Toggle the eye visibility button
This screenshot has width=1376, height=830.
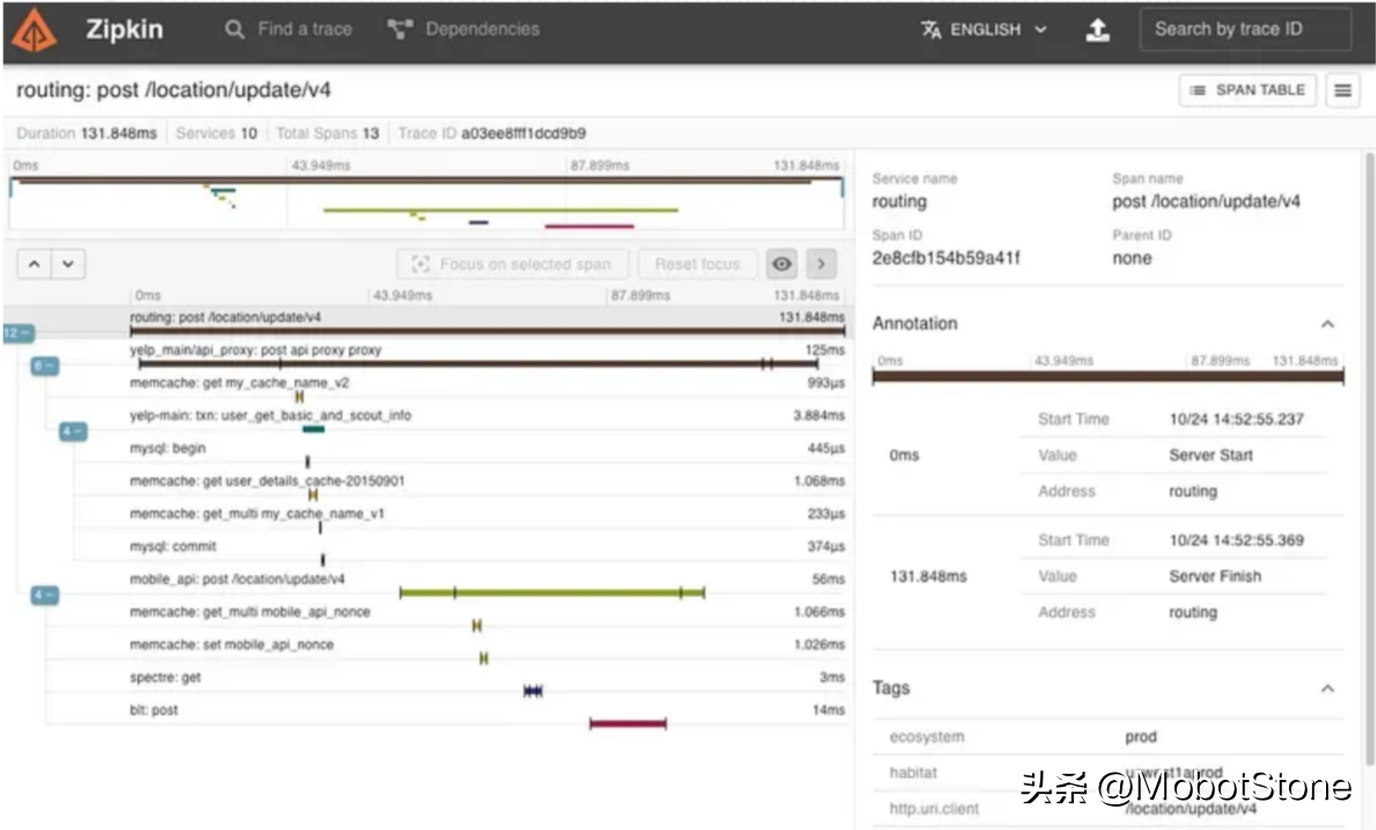(782, 264)
